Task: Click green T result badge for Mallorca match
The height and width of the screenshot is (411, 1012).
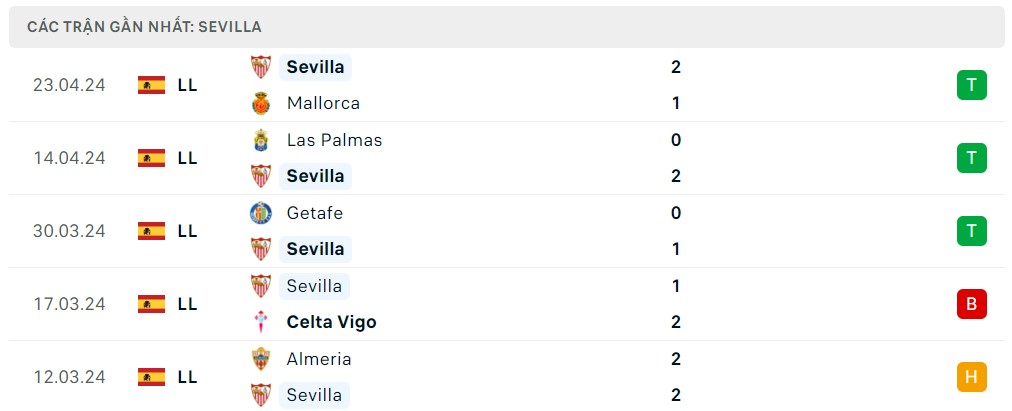Action: click(971, 85)
